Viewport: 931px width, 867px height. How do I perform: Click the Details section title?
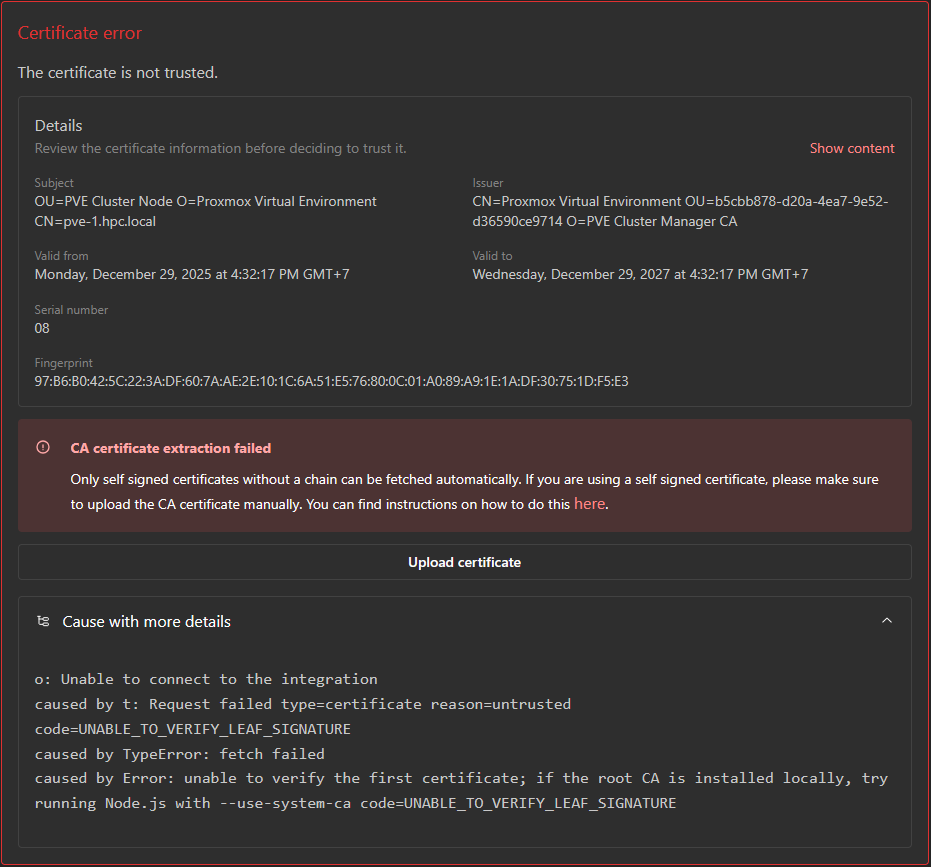pos(58,126)
